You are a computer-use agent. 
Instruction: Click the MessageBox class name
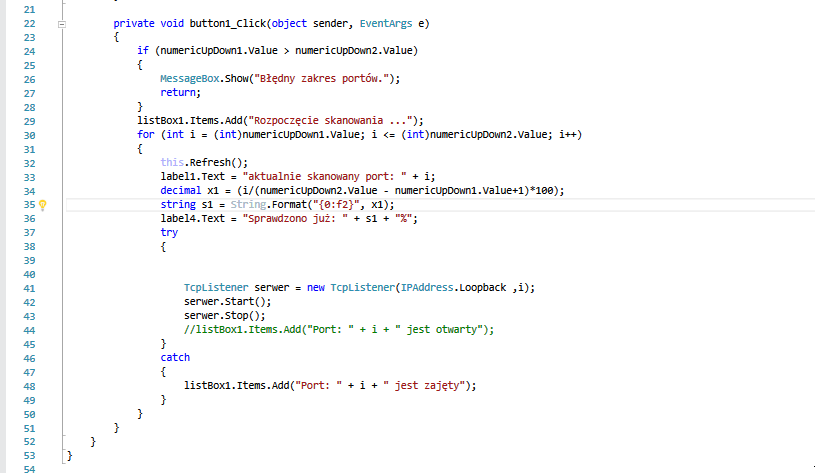pos(190,78)
